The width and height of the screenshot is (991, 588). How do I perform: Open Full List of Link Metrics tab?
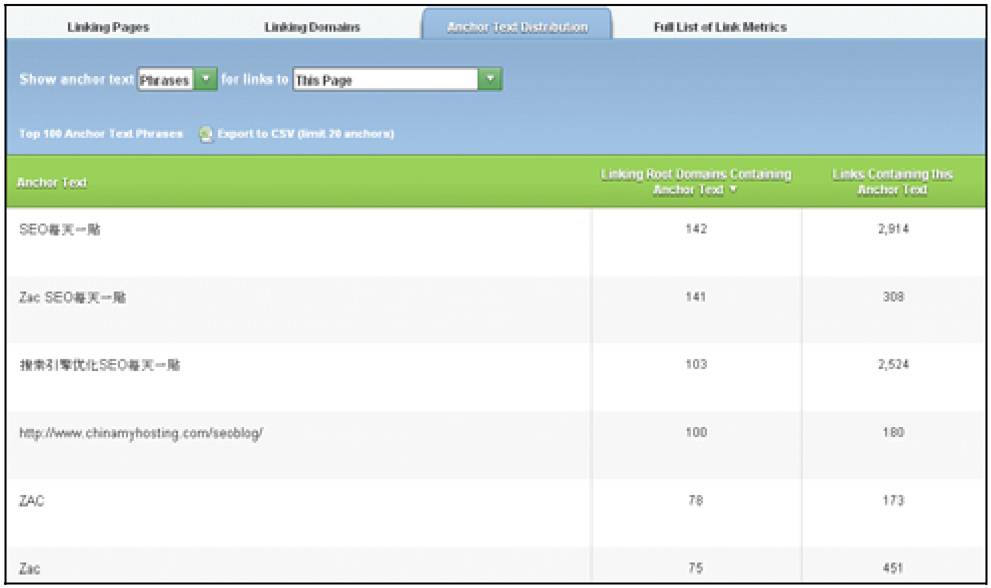(720, 27)
